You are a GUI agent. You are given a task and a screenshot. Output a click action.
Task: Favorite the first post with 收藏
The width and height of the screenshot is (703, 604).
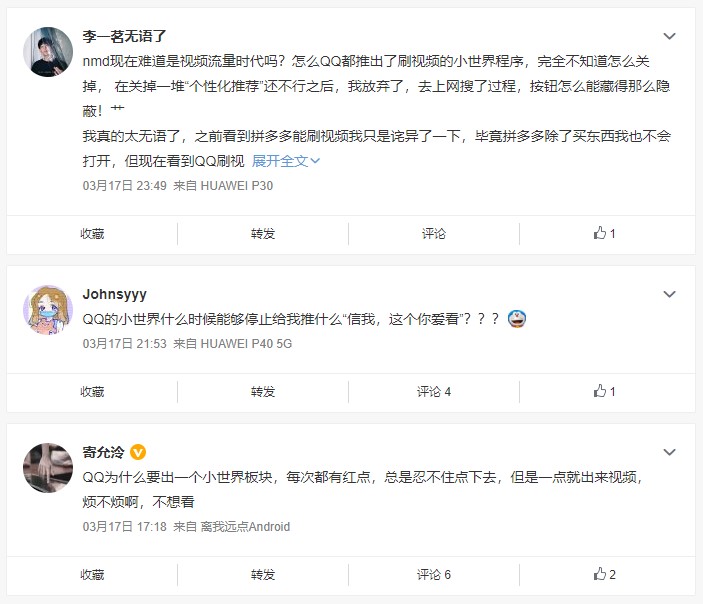click(92, 234)
